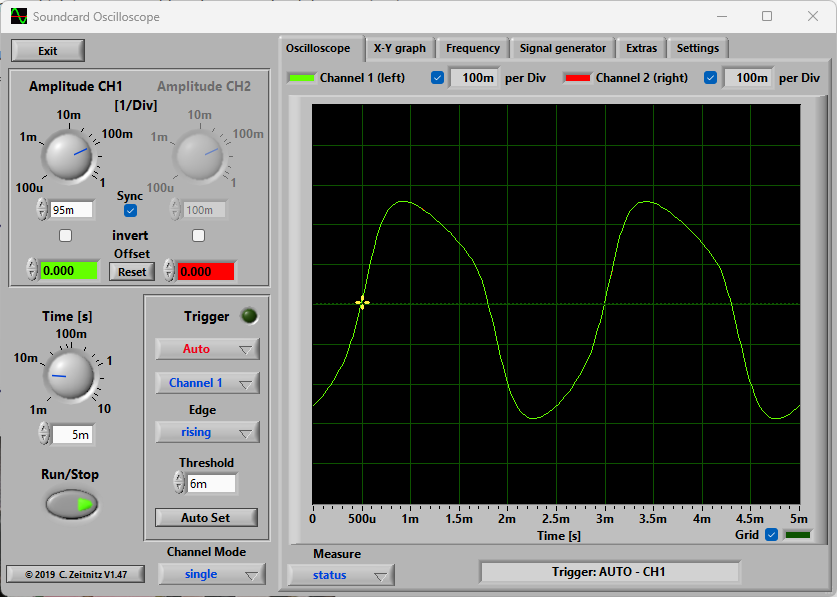This screenshot has width=837, height=597.
Task: Click the Threshold stepper arrows
Action: tap(179, 483)
